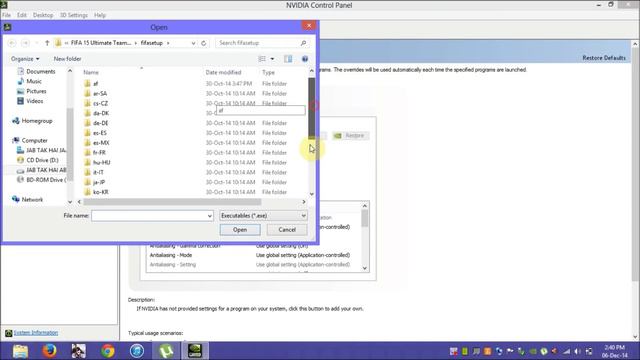The height and width of the screenshot is (360, 640).
Task: Select the af folder icon
Action: (87, 83)
